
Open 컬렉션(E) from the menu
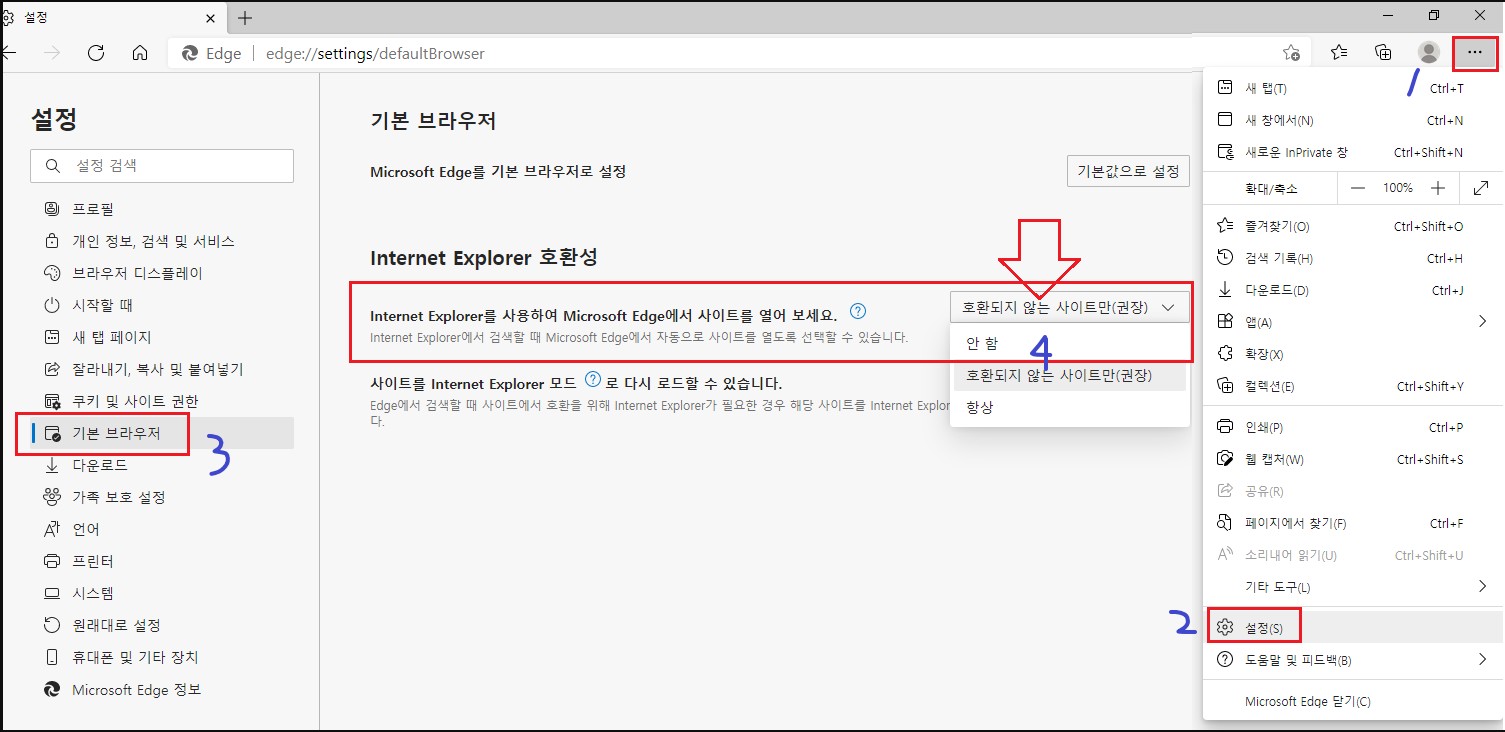coord(1353,386)
